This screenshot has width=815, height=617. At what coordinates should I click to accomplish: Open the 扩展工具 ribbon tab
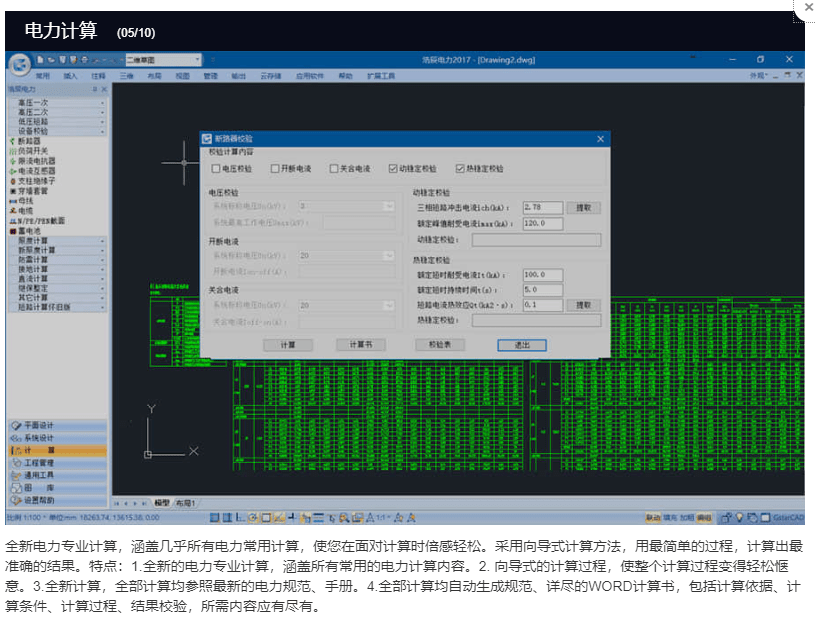(381, 76)
